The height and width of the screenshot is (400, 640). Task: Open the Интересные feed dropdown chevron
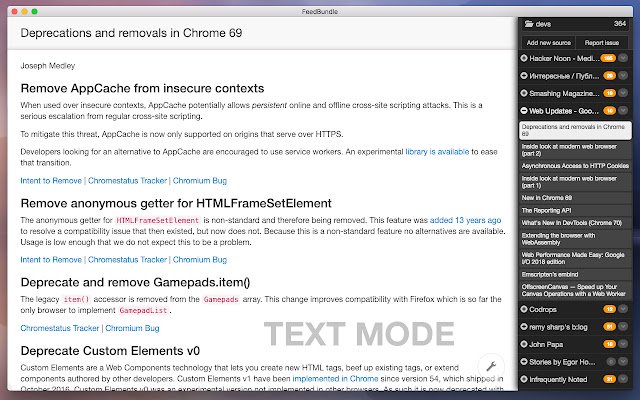point(623,76)
